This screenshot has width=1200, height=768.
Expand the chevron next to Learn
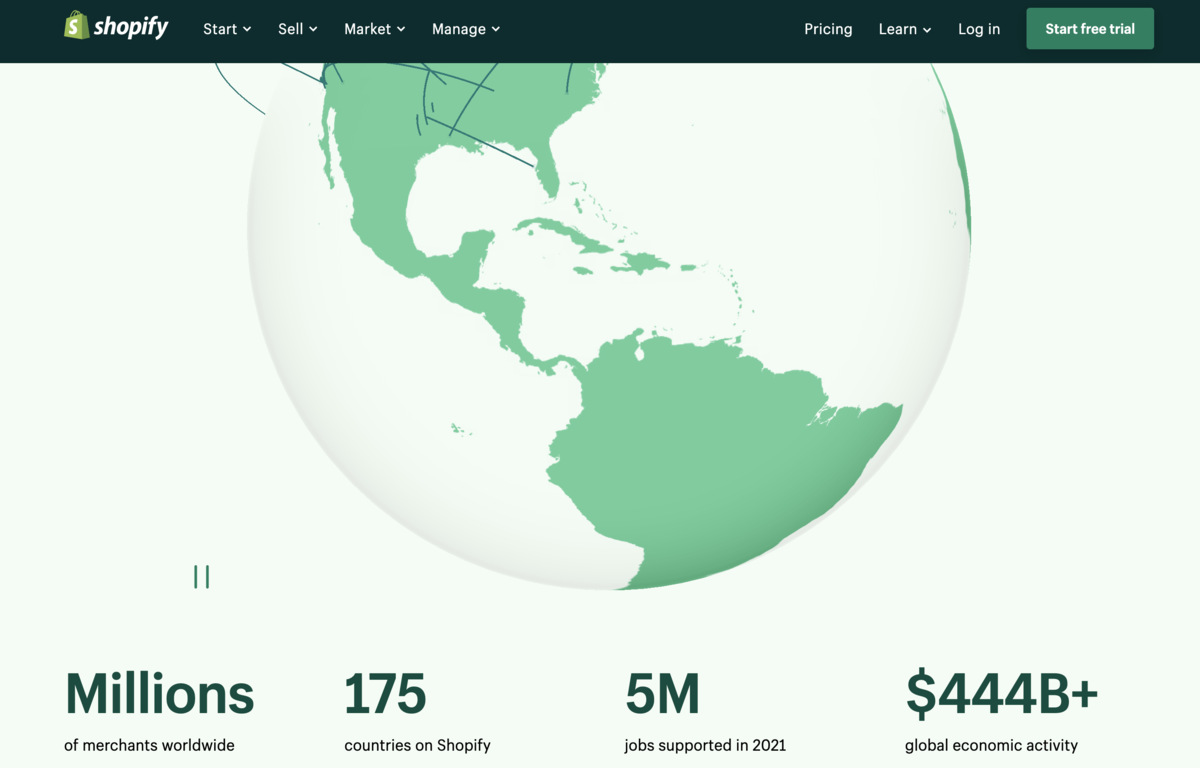[927, 30]
